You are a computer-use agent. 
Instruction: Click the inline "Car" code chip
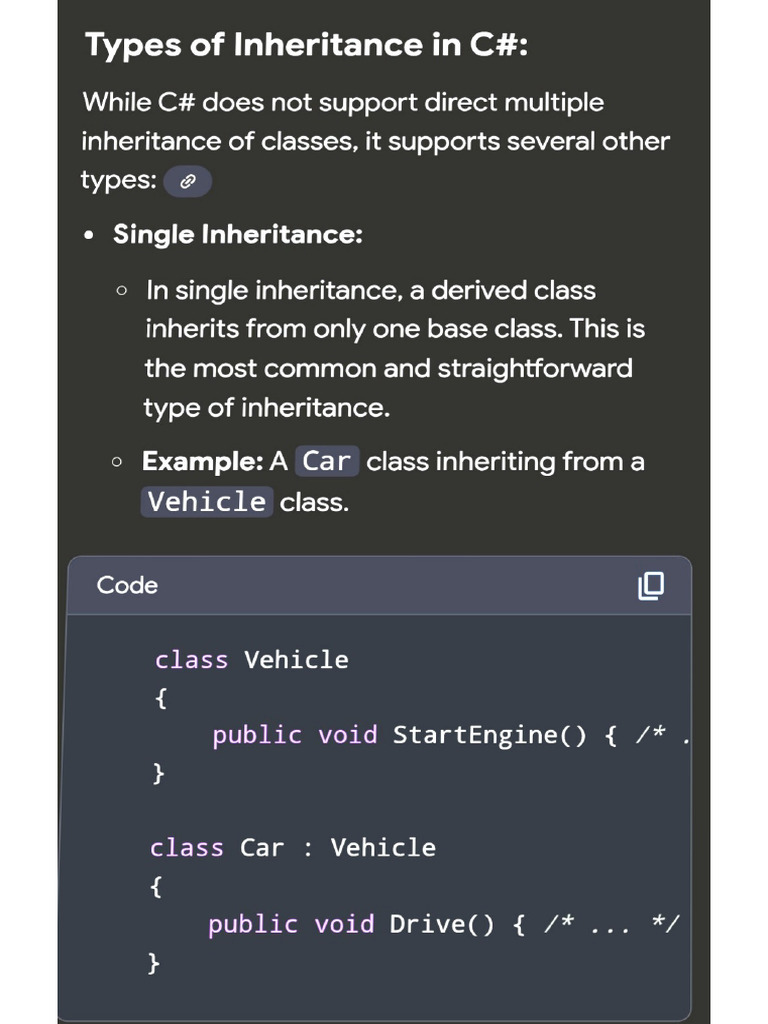327,461
